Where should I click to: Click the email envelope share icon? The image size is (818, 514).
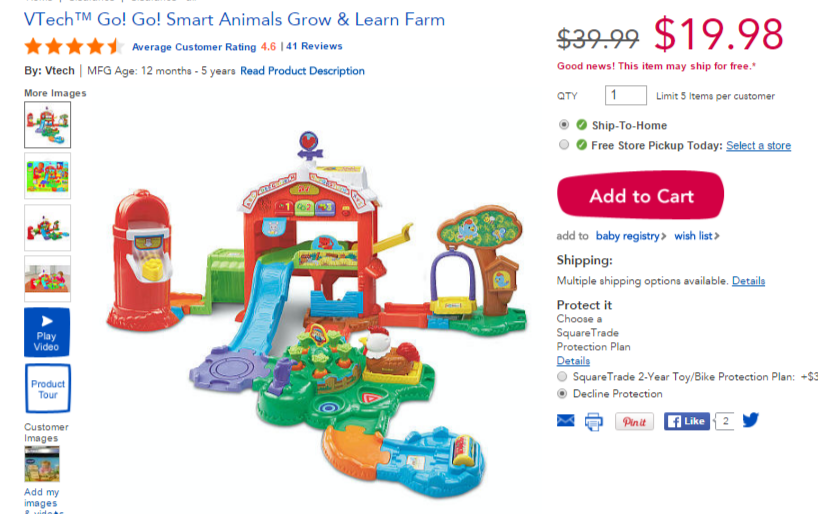pos(566,421)
